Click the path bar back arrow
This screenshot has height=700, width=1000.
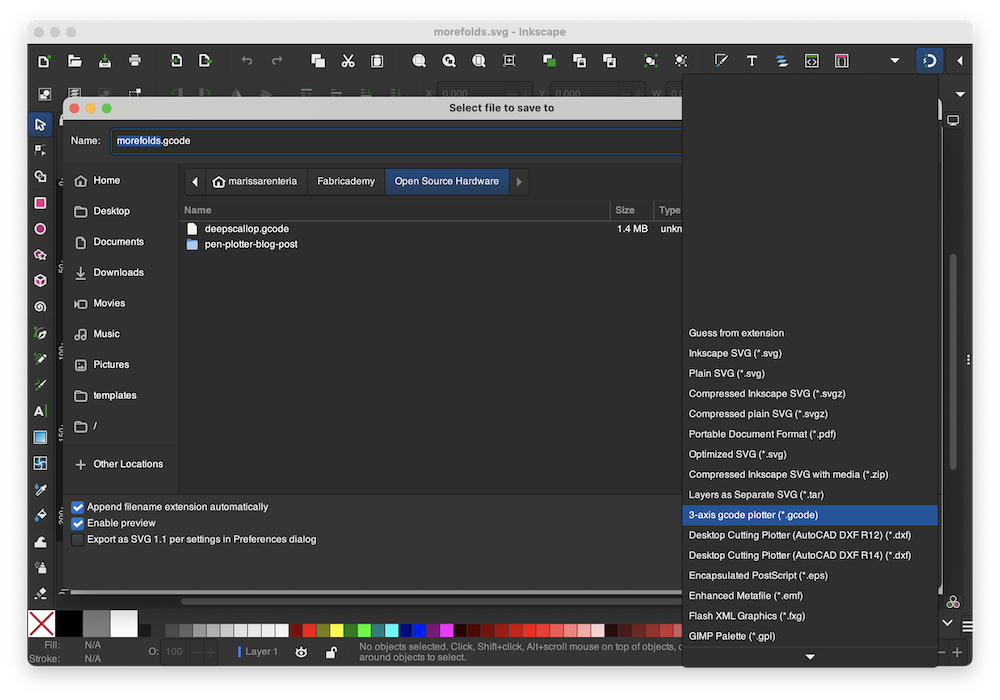point(194,182)
